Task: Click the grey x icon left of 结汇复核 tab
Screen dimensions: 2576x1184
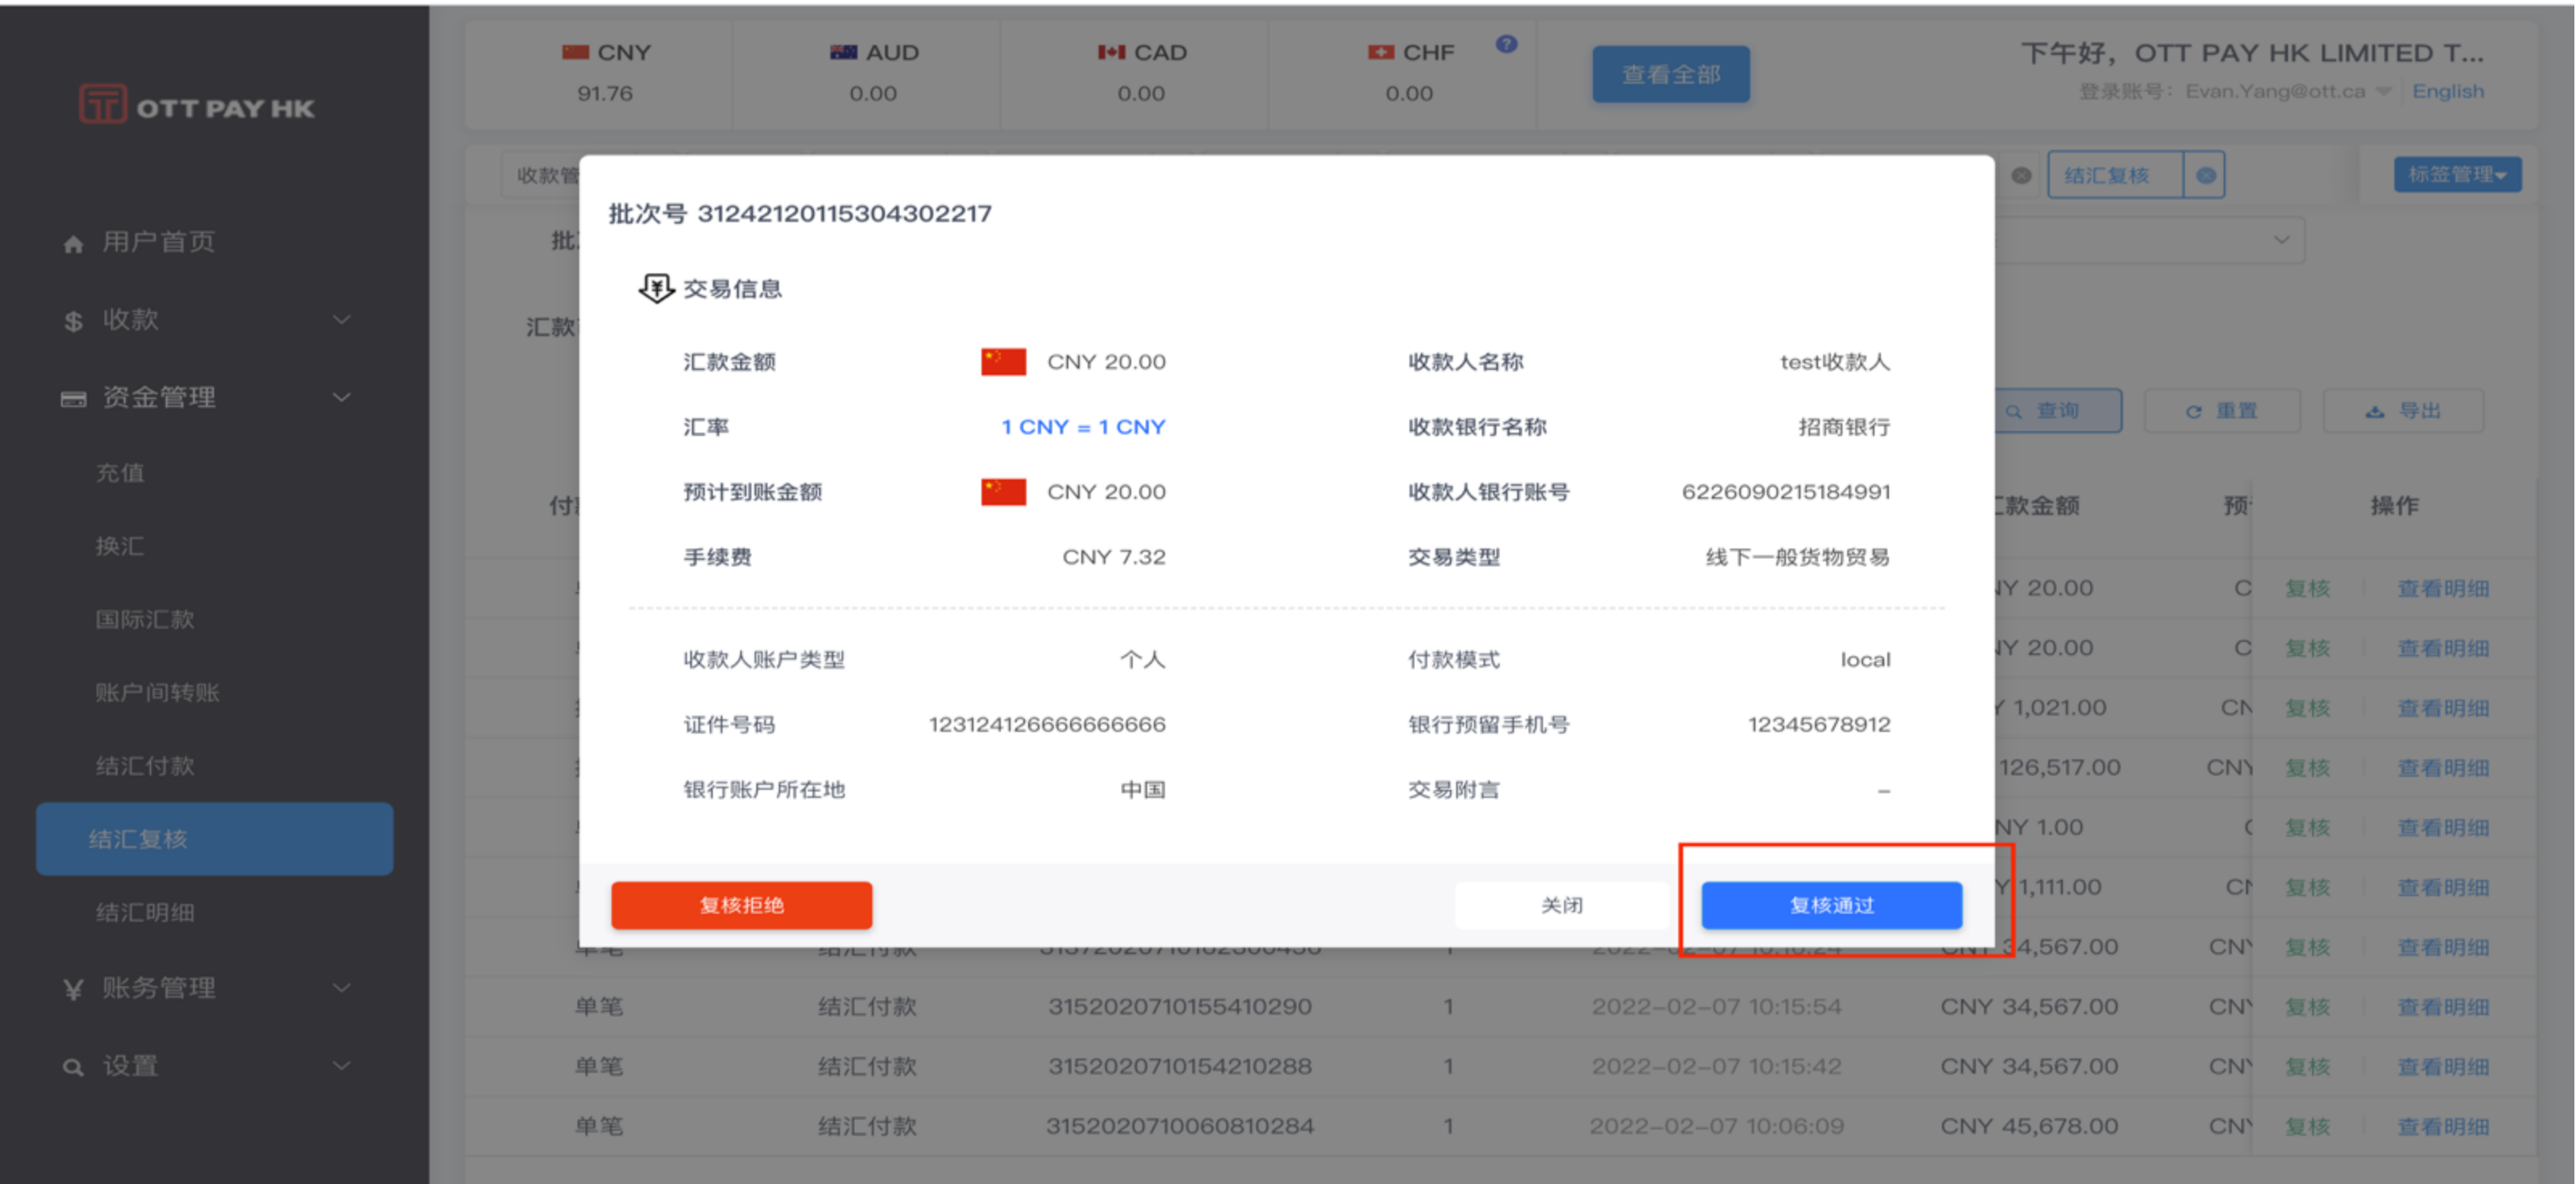Action: pyautogui.click(x=2021, y=176)
